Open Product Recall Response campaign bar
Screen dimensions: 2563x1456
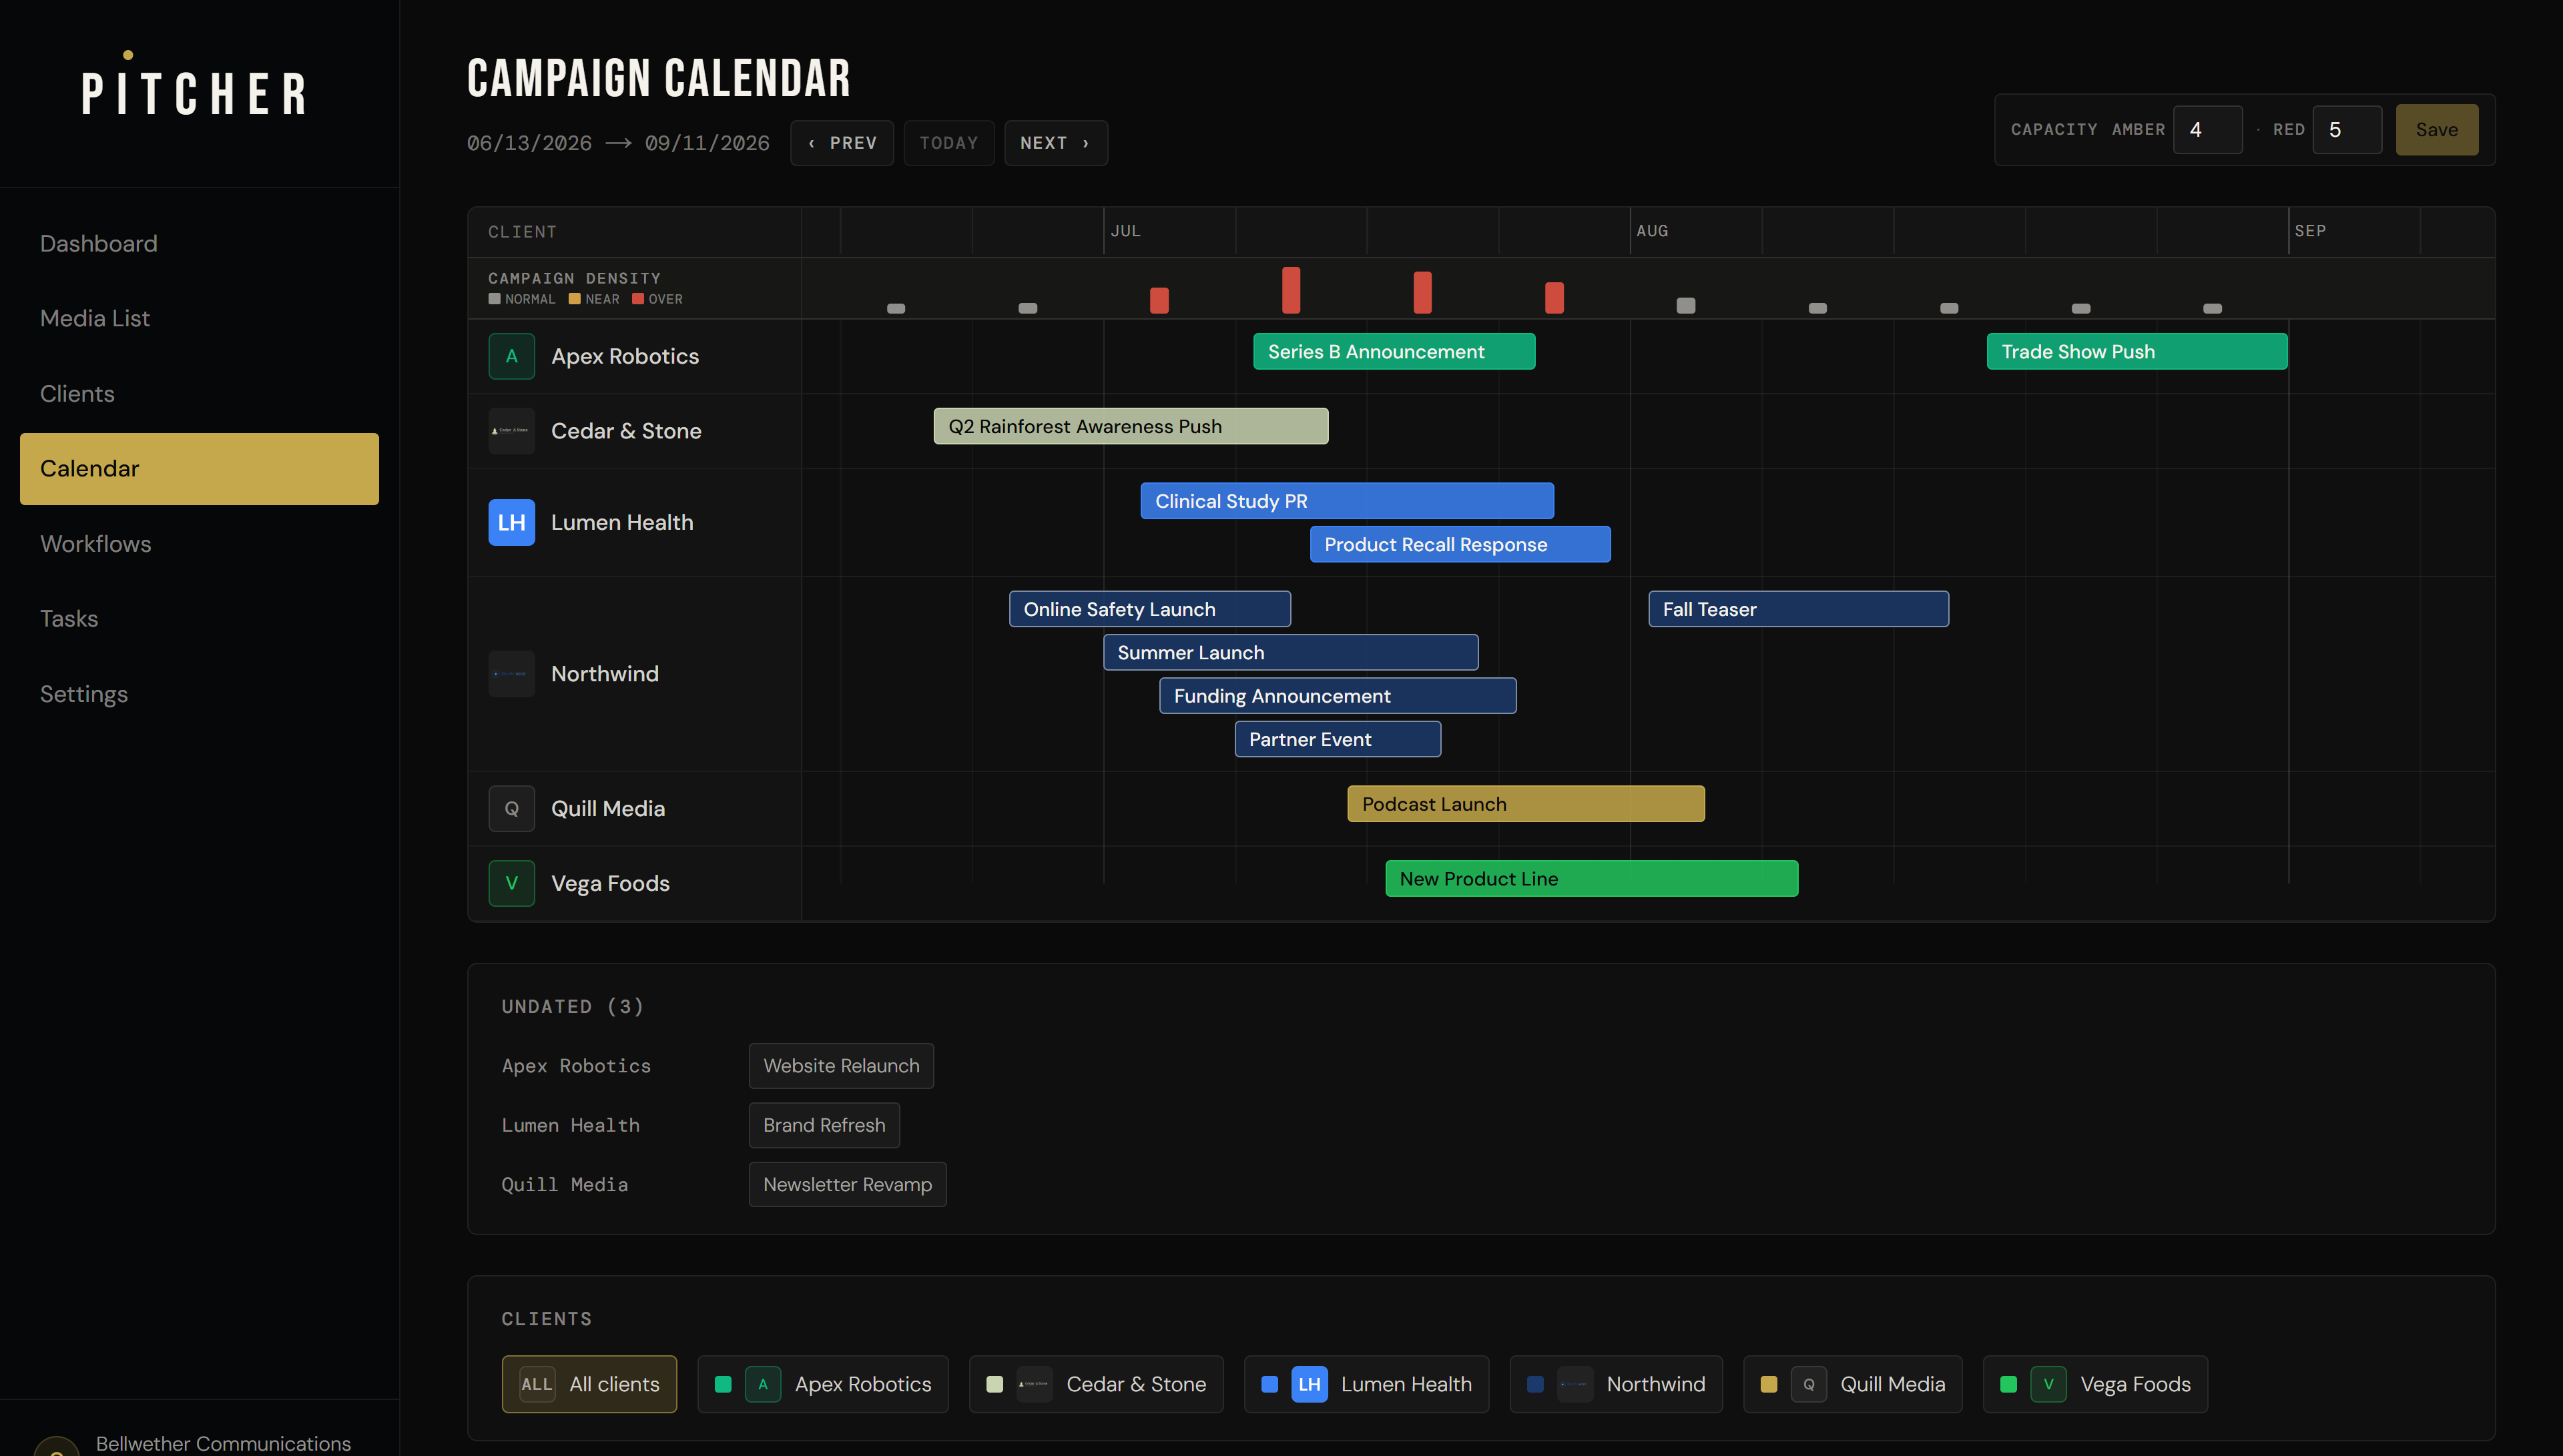pyautogui.click(x=1460, y=544)
